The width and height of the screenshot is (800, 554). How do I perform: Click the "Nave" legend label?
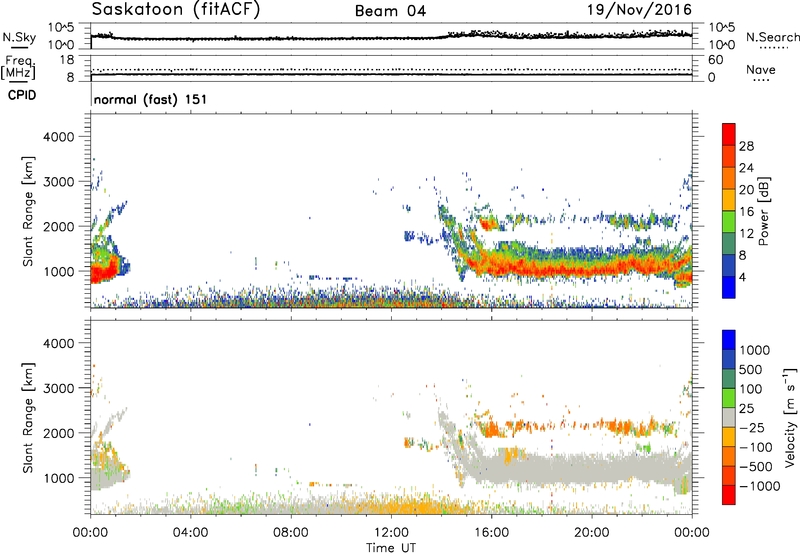(761, 69)
